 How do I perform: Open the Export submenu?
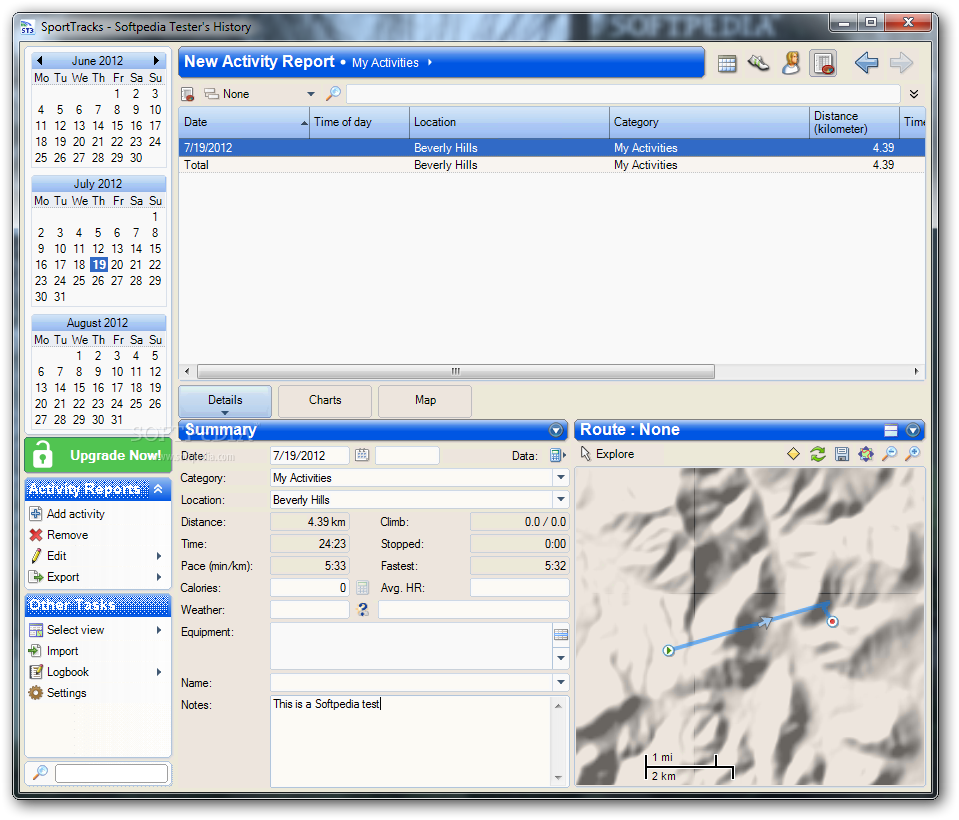tap(97, 577)
